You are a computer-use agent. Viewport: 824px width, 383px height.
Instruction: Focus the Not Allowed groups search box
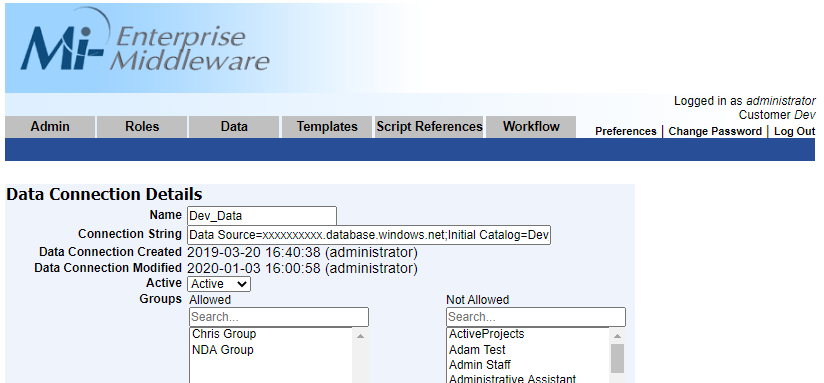coord(535,317)
